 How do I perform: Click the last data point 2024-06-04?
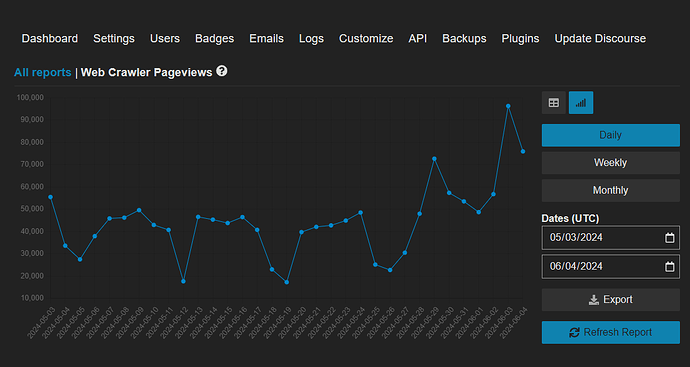click(x=523, y=151)
